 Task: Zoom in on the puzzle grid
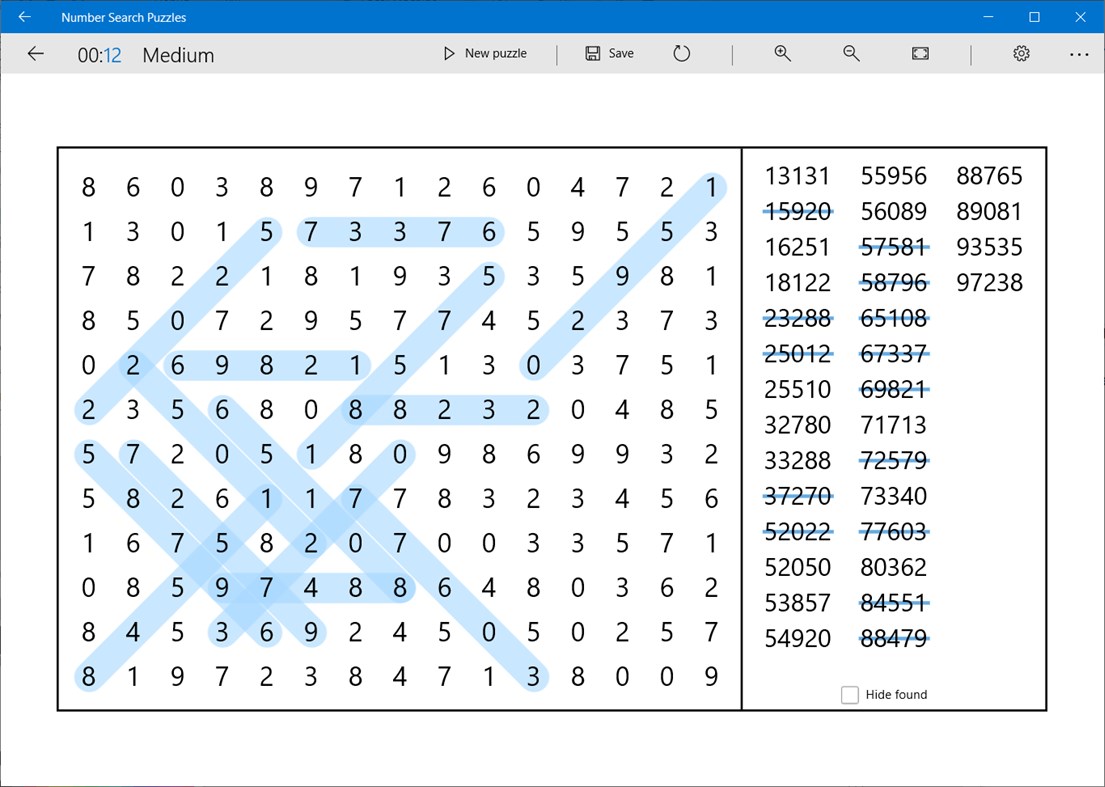coord(783,53)
